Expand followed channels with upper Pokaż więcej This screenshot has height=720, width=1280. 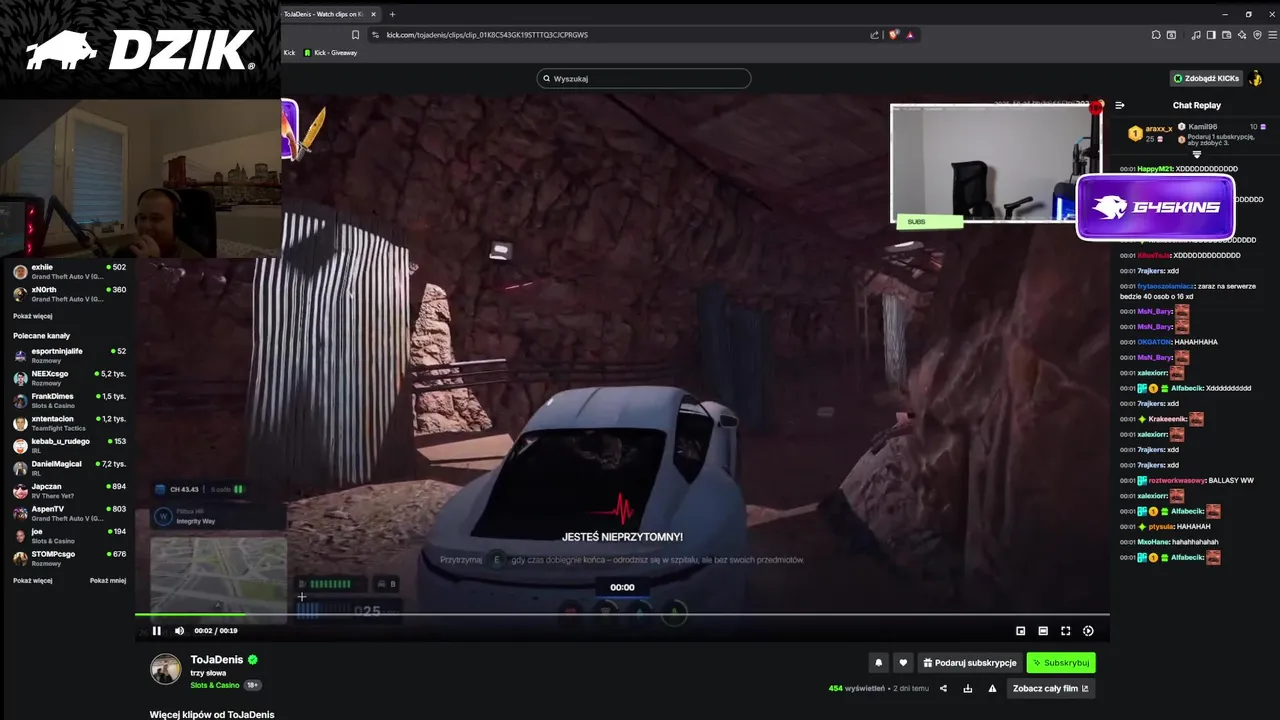point(33,316)
